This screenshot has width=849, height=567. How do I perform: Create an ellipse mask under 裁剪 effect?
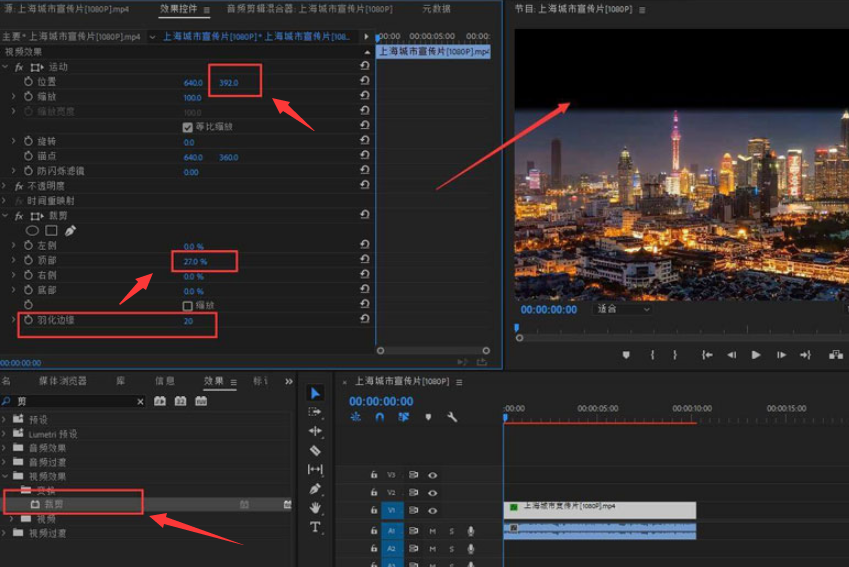click(32, 231)
